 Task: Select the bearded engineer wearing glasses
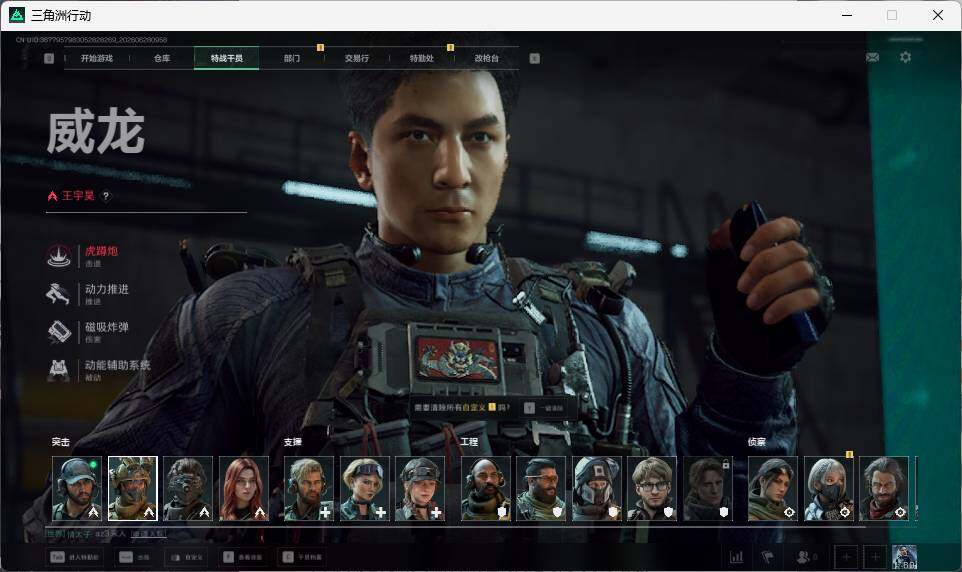541,489
